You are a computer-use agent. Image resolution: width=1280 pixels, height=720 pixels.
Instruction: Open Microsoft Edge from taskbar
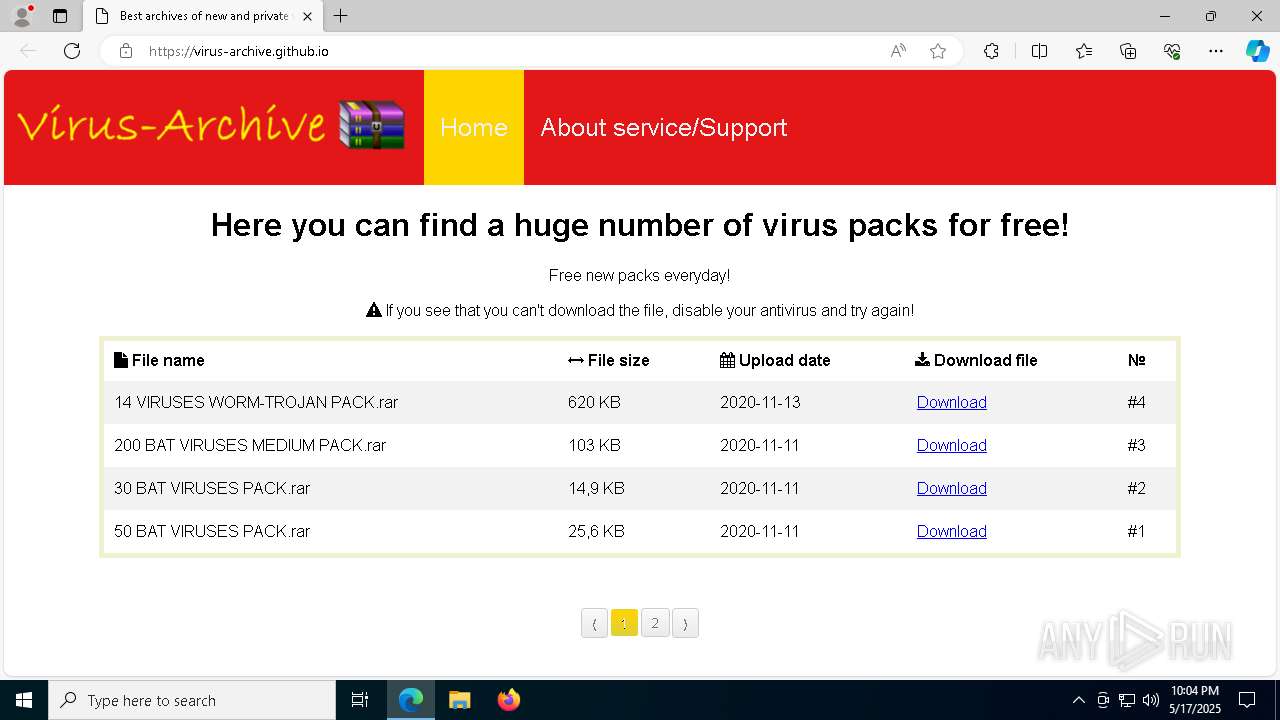point(411,700)
